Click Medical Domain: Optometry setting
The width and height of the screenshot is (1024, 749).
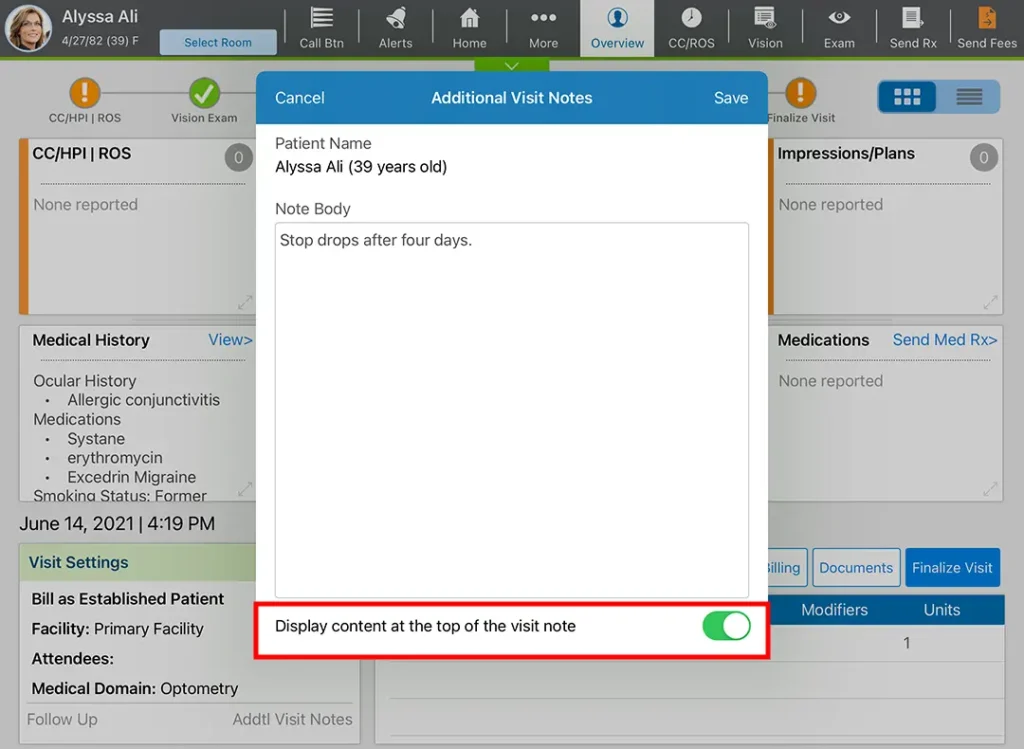tap(135, 688)
